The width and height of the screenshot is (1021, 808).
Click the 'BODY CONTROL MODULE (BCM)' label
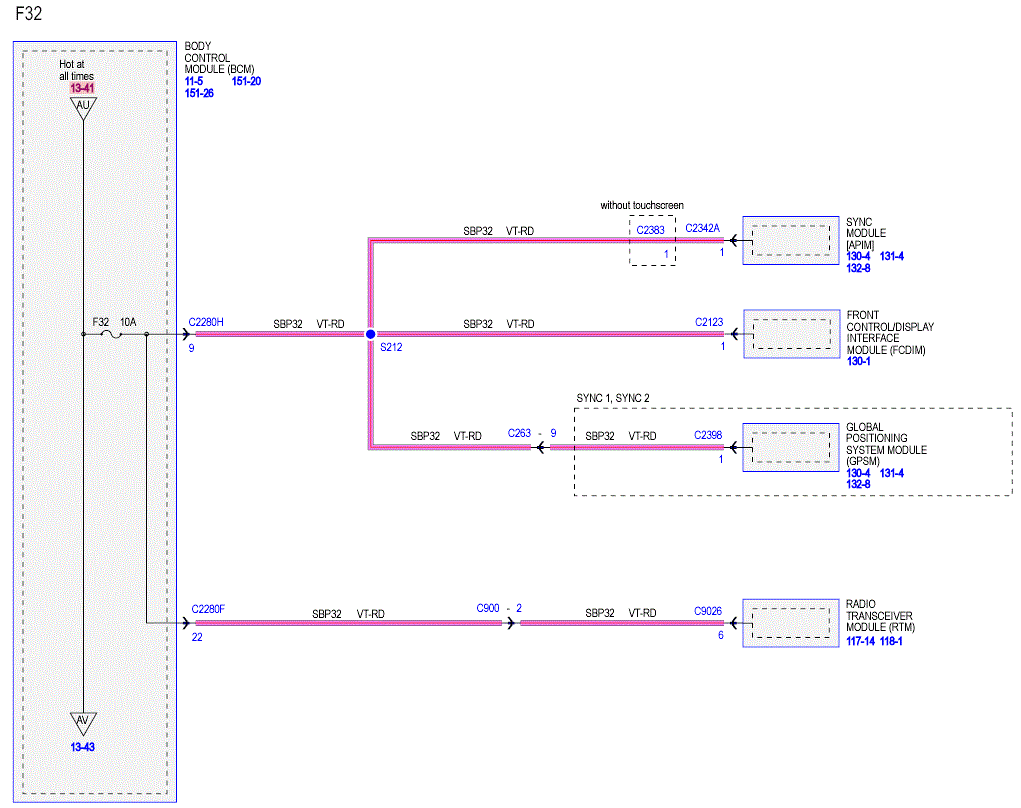(x=219, y=57)
